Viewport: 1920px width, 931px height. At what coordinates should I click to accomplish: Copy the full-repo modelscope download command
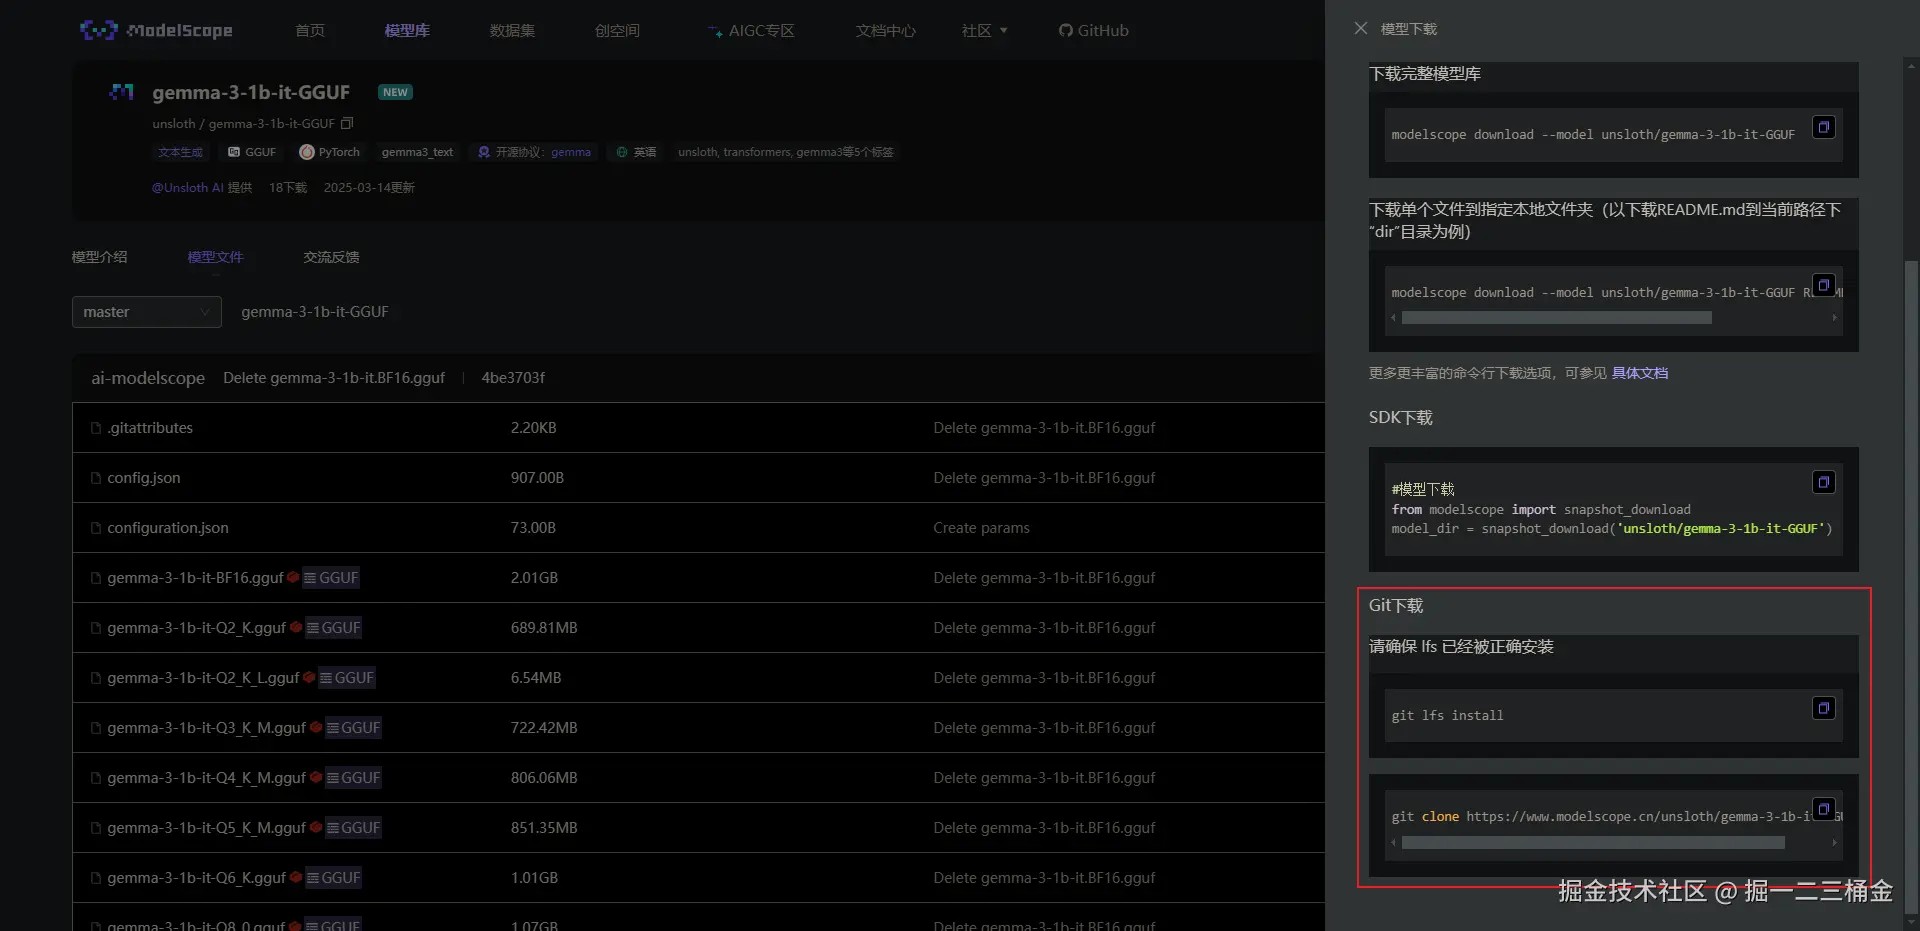click(x=1824, y=127)
